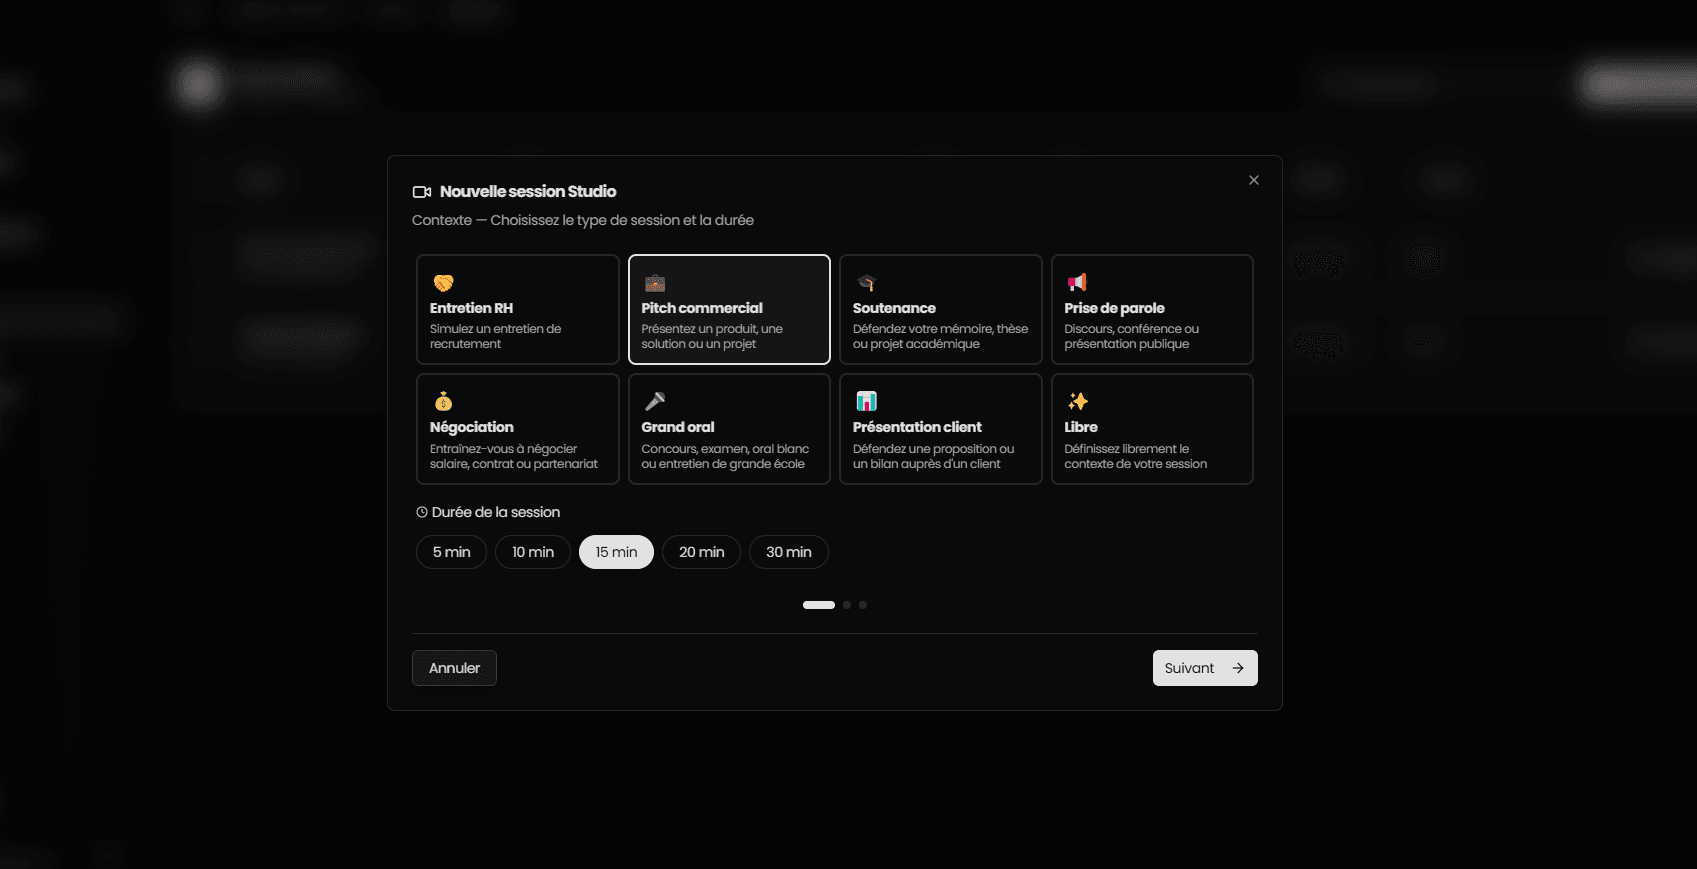Click 'Durée de la session' label
This screenshot has width=1697, height=869.
point(496,512)
